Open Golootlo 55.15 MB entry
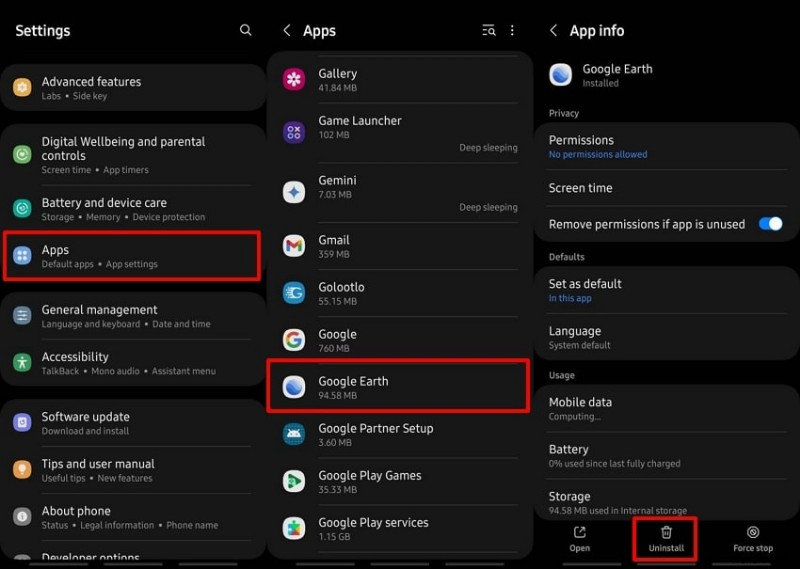800x569 pixels. click(x=400, y=293)
